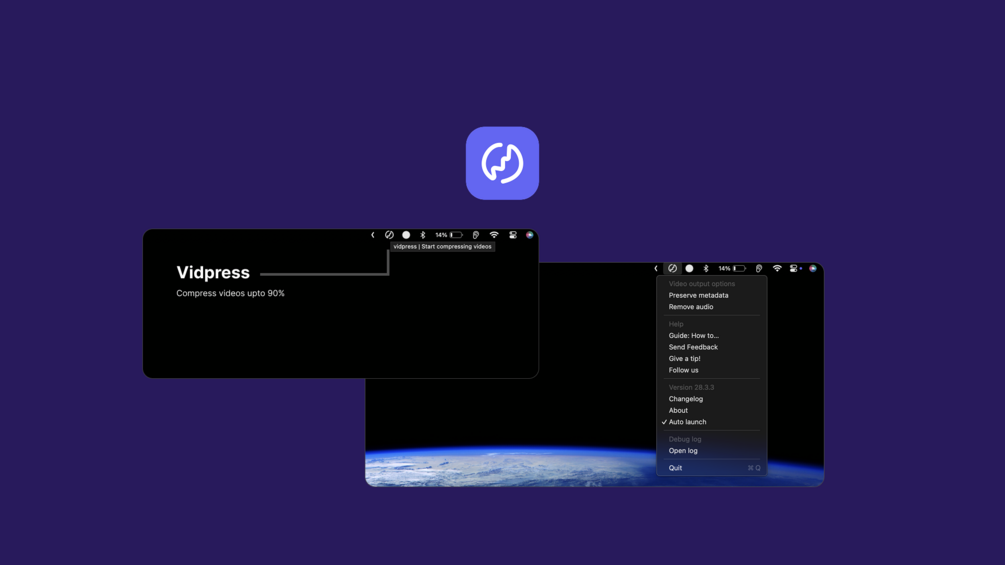Toggle the Auto launch checkmark item
Image resolution: width=1005 pixels, height=565 pixels.
point(711,422)
